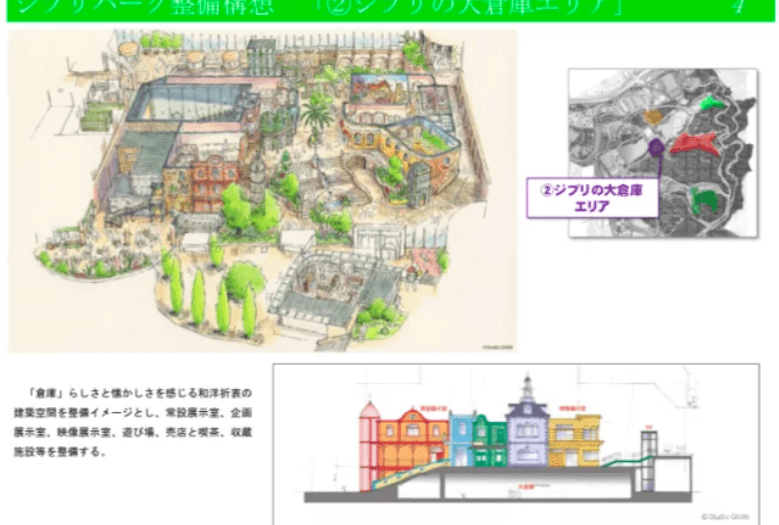Select the text line starting '建築空間を整備イメージ'
779x525 pixels.
(x=133, y=413)
